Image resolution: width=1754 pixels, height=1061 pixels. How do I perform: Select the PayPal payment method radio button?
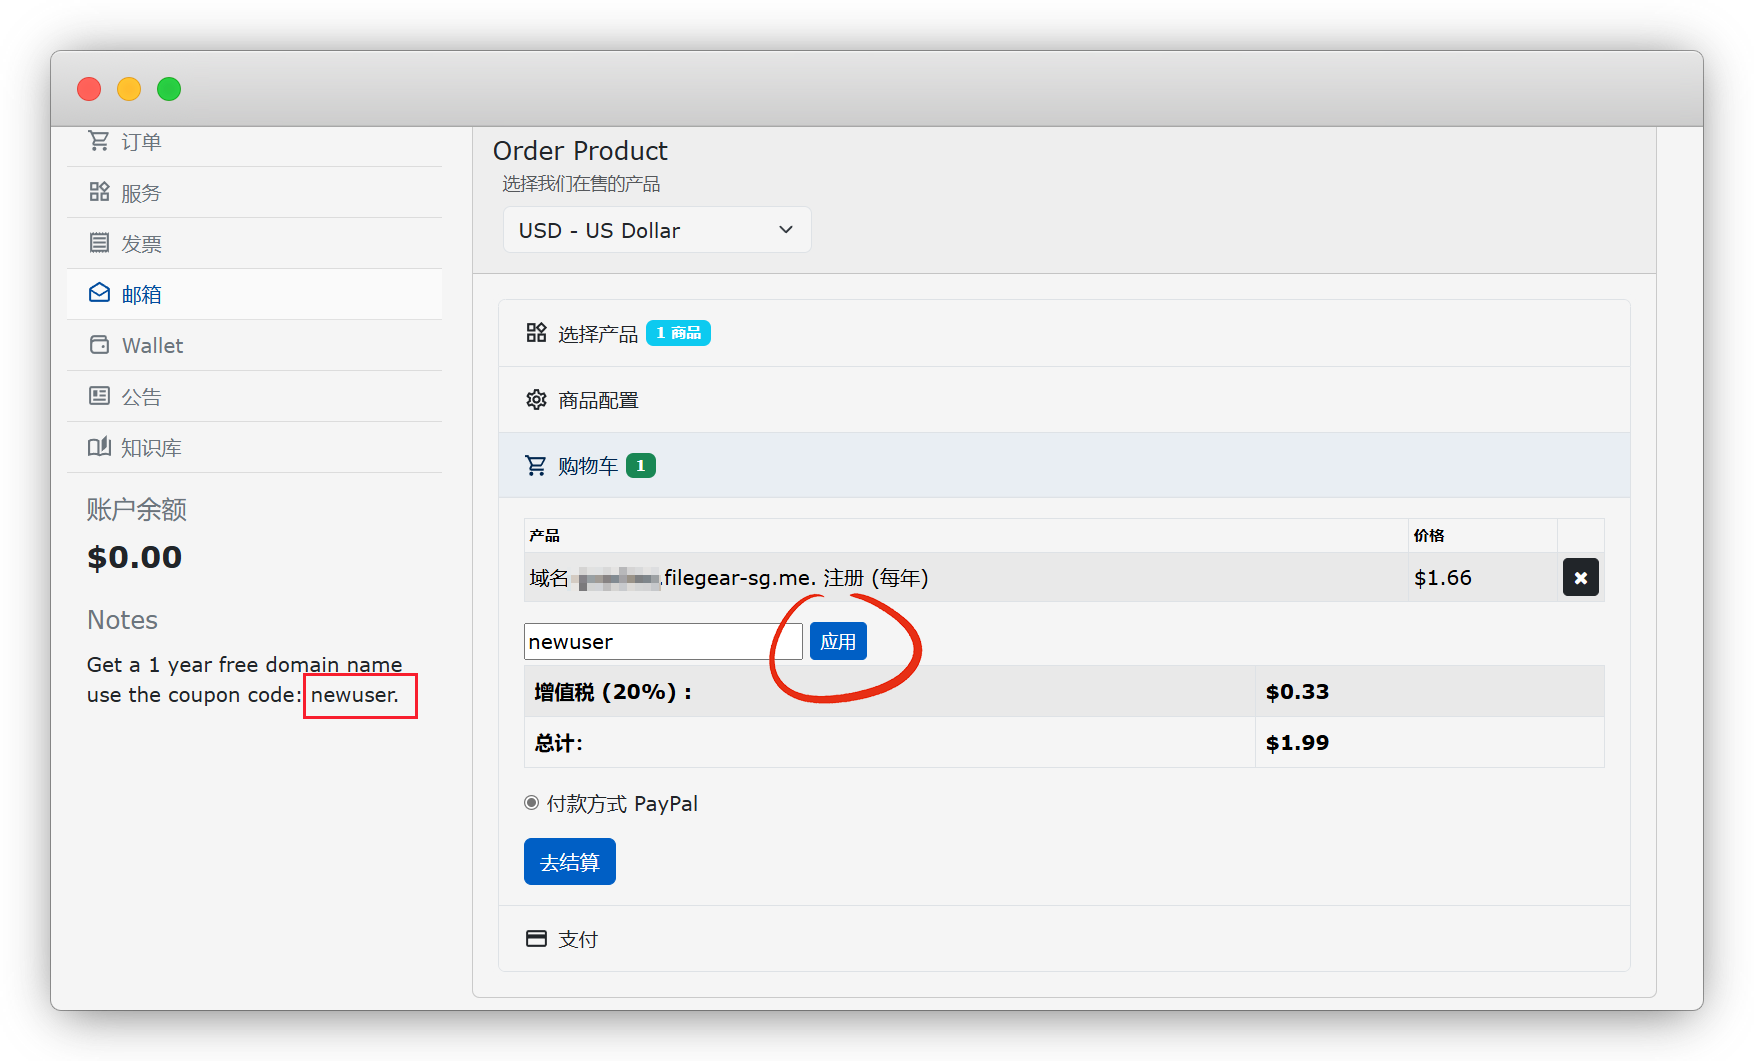pyautogui.click(x=531, y=803)
